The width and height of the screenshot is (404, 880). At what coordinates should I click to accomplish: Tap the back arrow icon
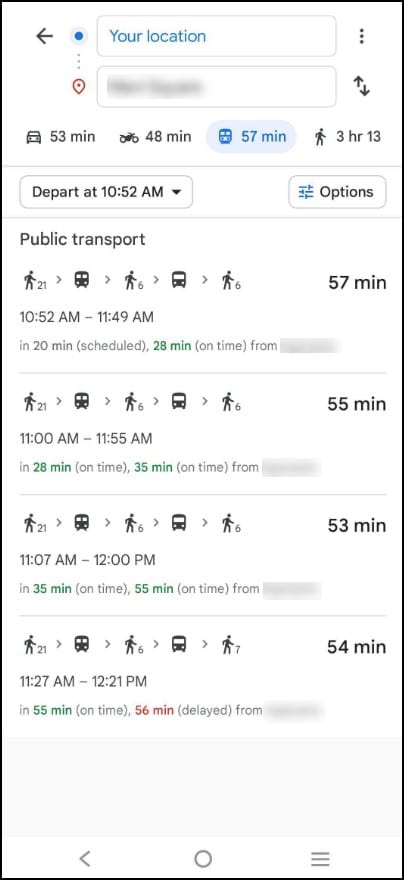click(x=44, y=36)
